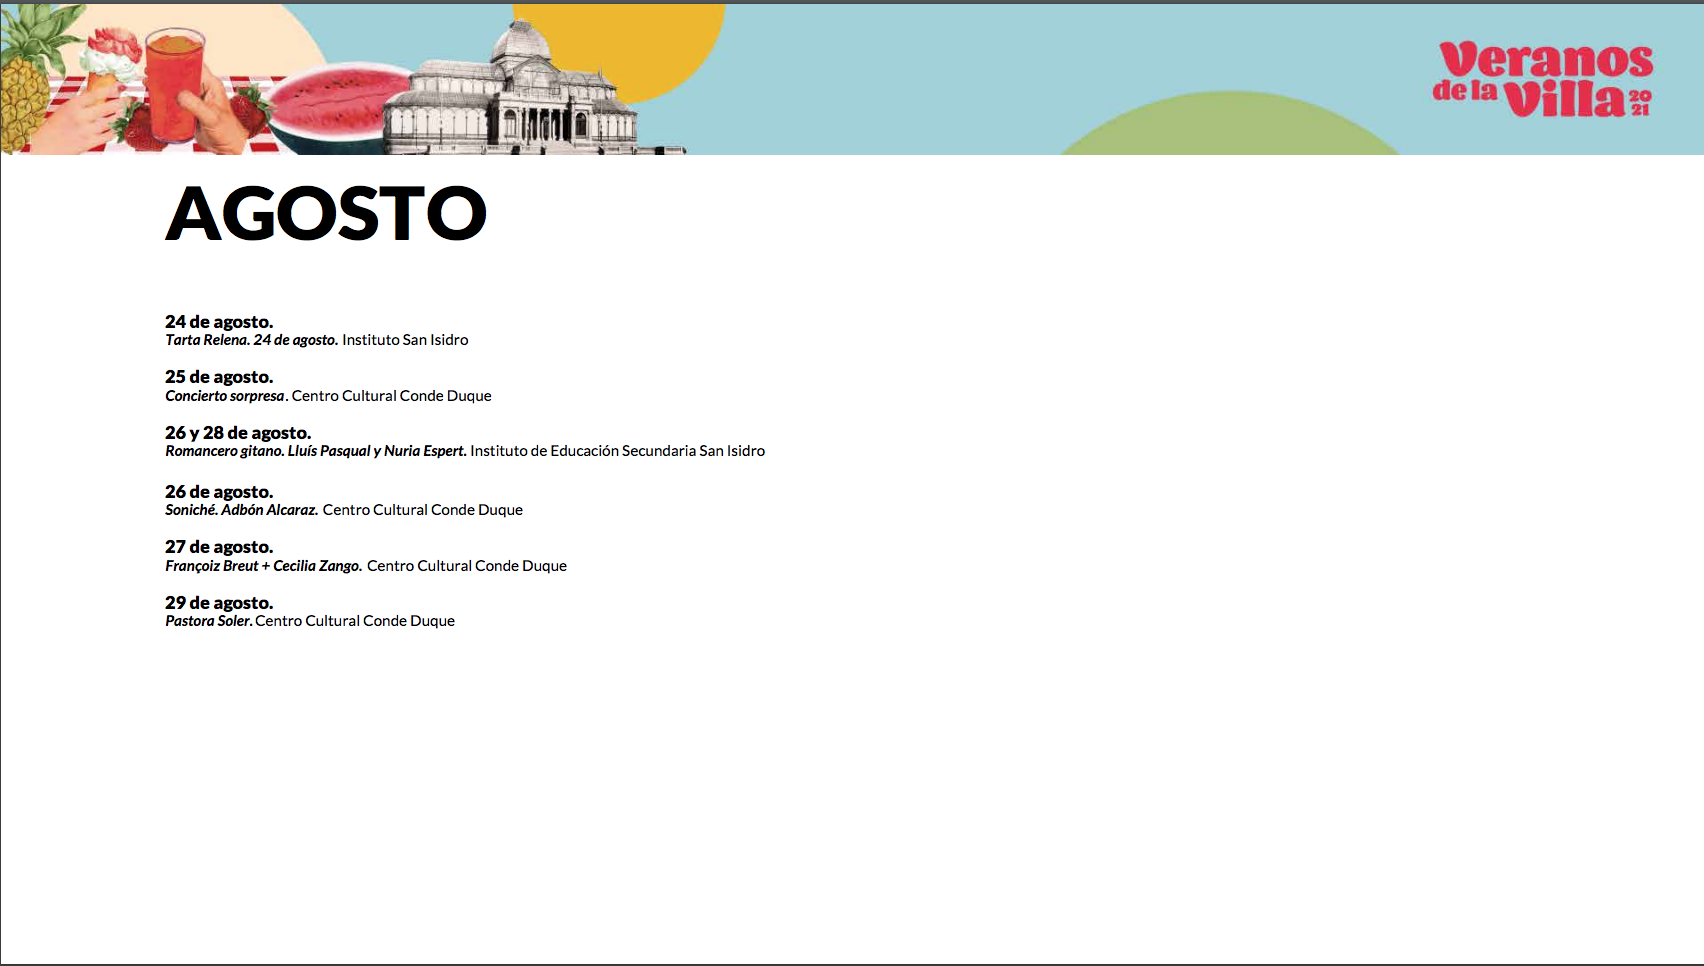Select 'Françoiz Breut + Cecilia Zango.' title
The height and width of the screenshot is (966, 1704).
pyautogui.click(x=264, y=566)
